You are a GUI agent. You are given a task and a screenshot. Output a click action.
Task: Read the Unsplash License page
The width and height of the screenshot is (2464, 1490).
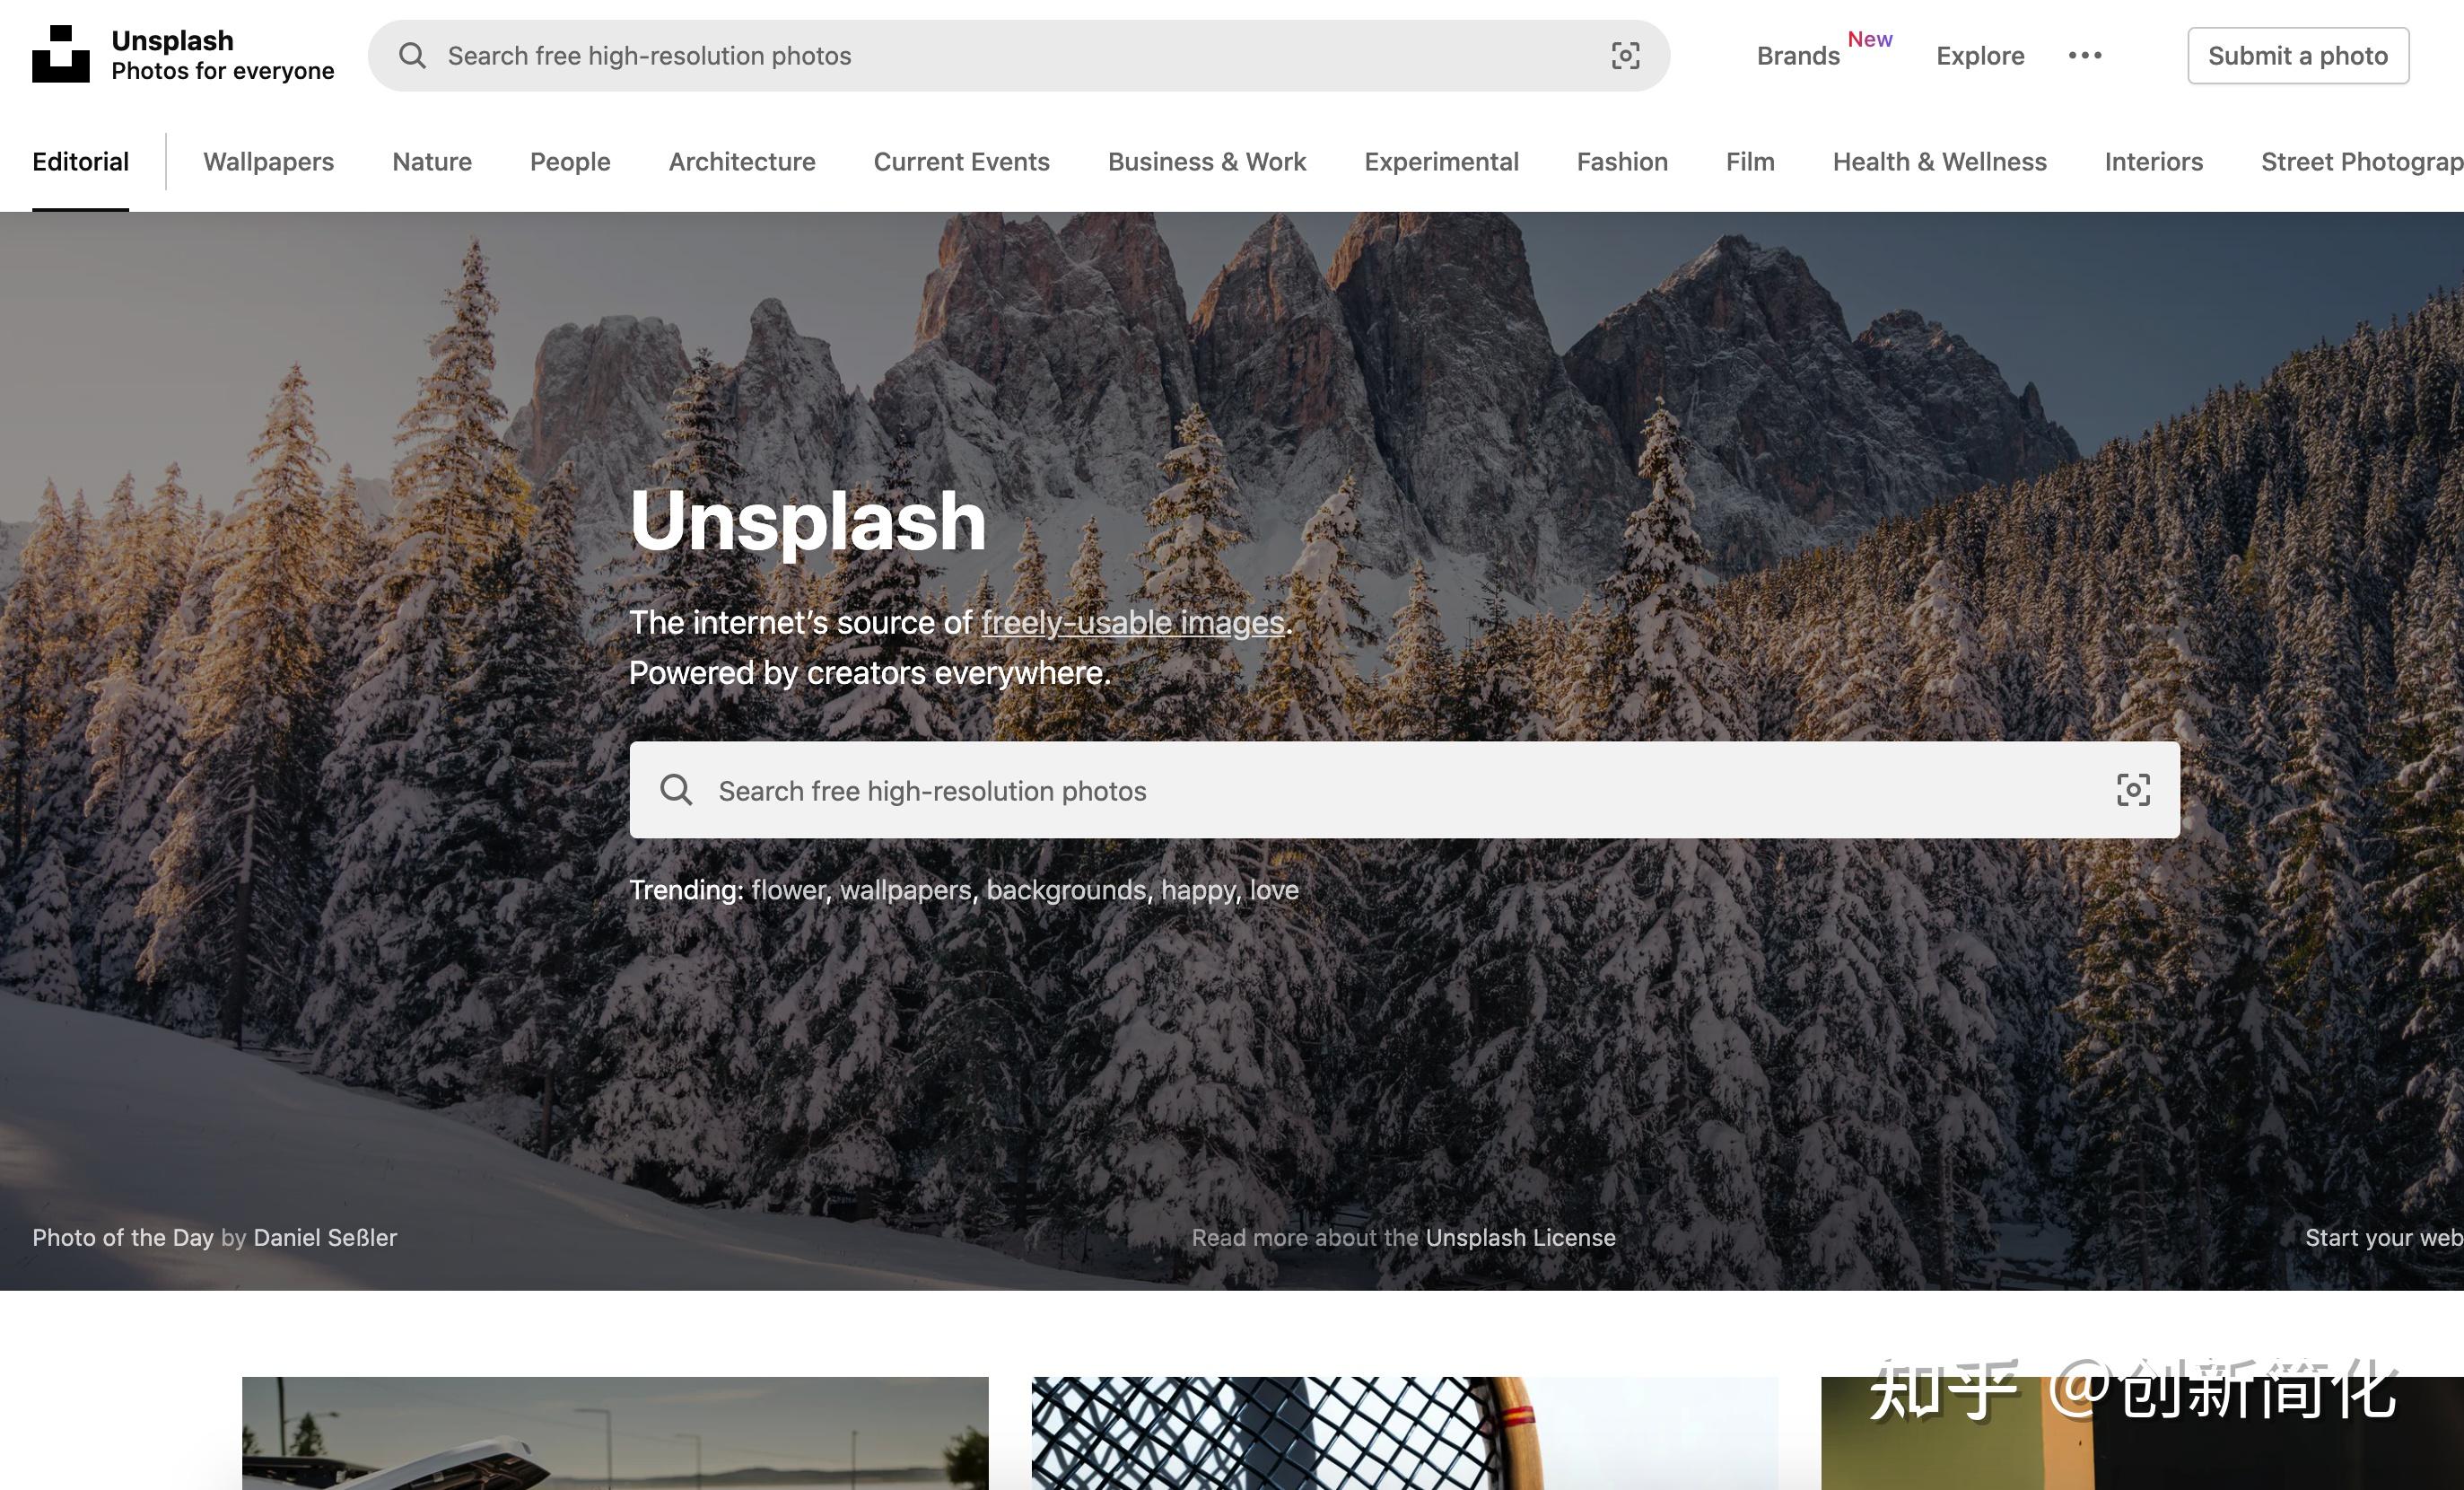coord(1519,1237)
